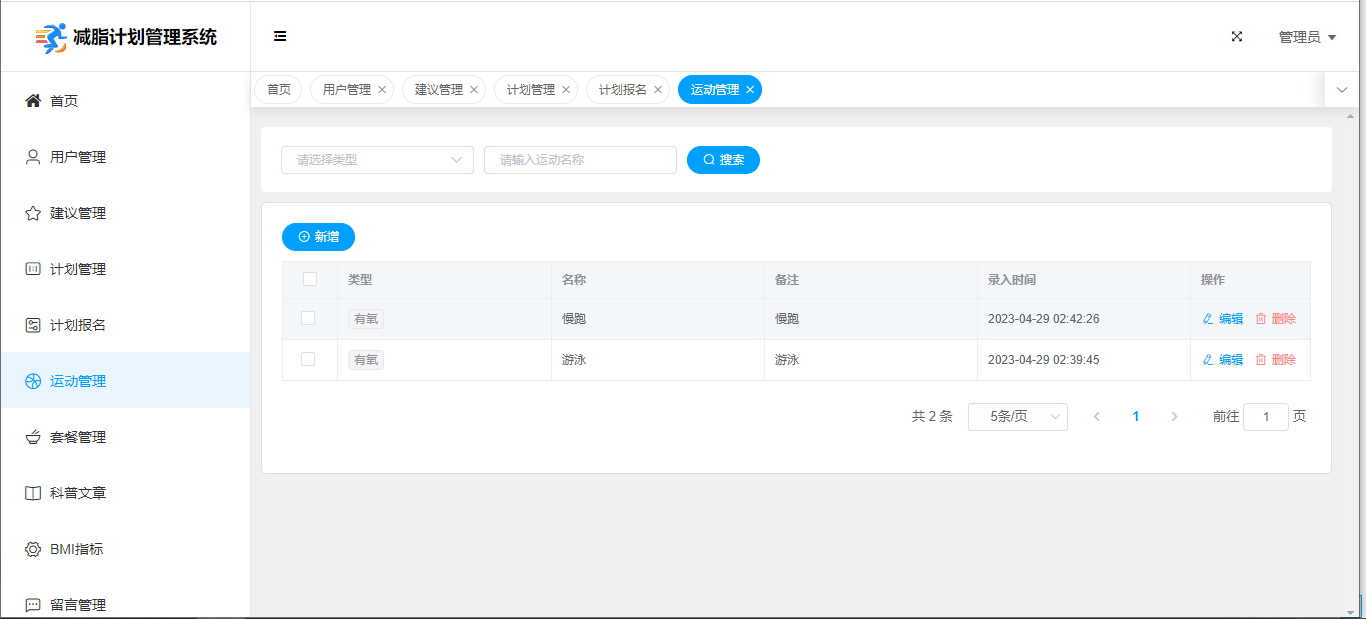The width and height of the screenshot is (1366, 619).
Task: Open 首页 in the sidebar menu
Action: tap(125, 100)
